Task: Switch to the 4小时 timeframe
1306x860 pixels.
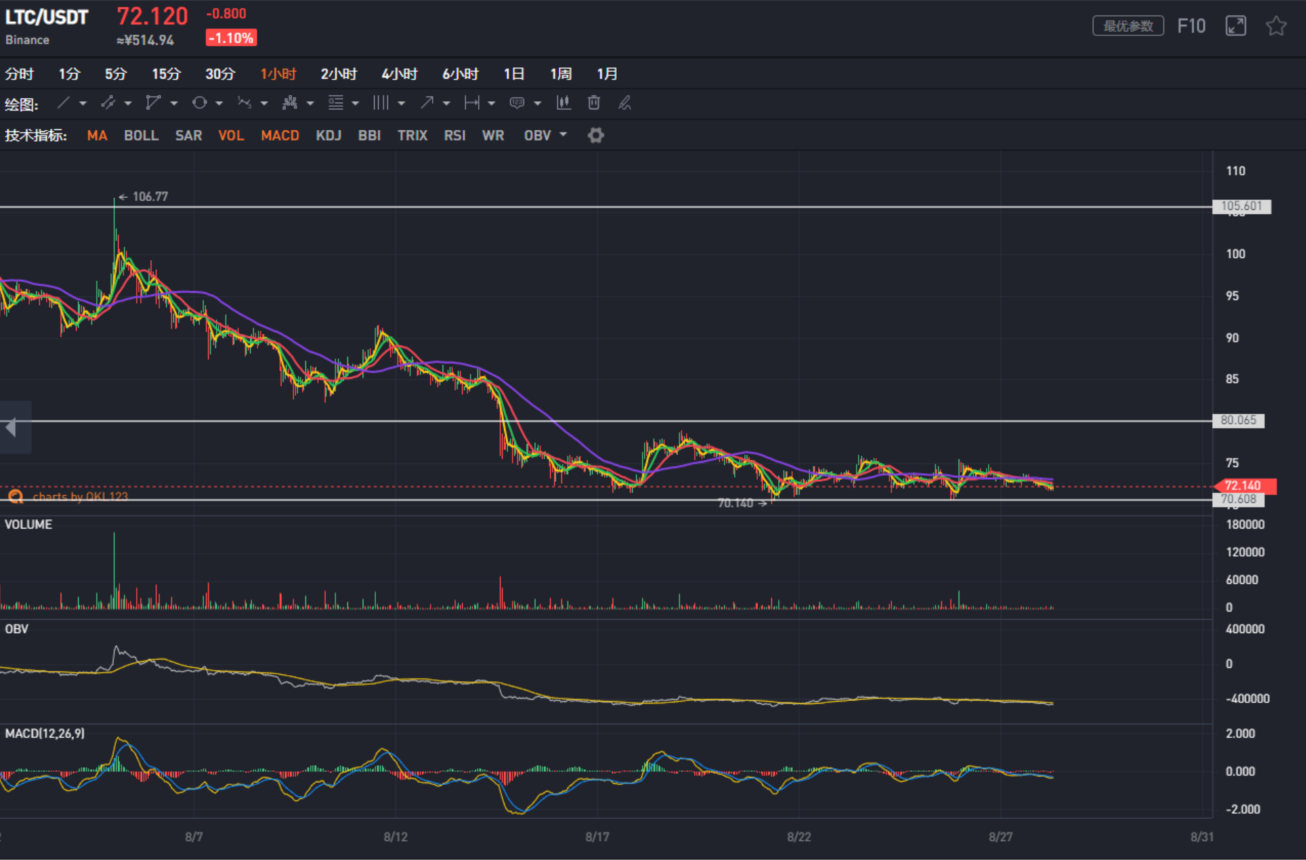Action: tap(399, 74)
